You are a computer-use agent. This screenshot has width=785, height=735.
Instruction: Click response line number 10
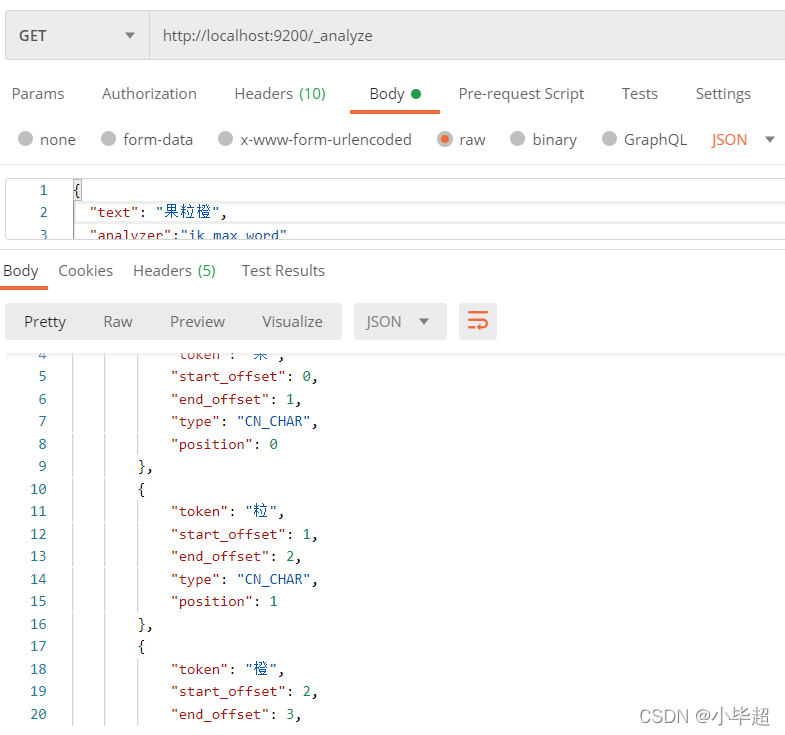click(x=38, y=489)
